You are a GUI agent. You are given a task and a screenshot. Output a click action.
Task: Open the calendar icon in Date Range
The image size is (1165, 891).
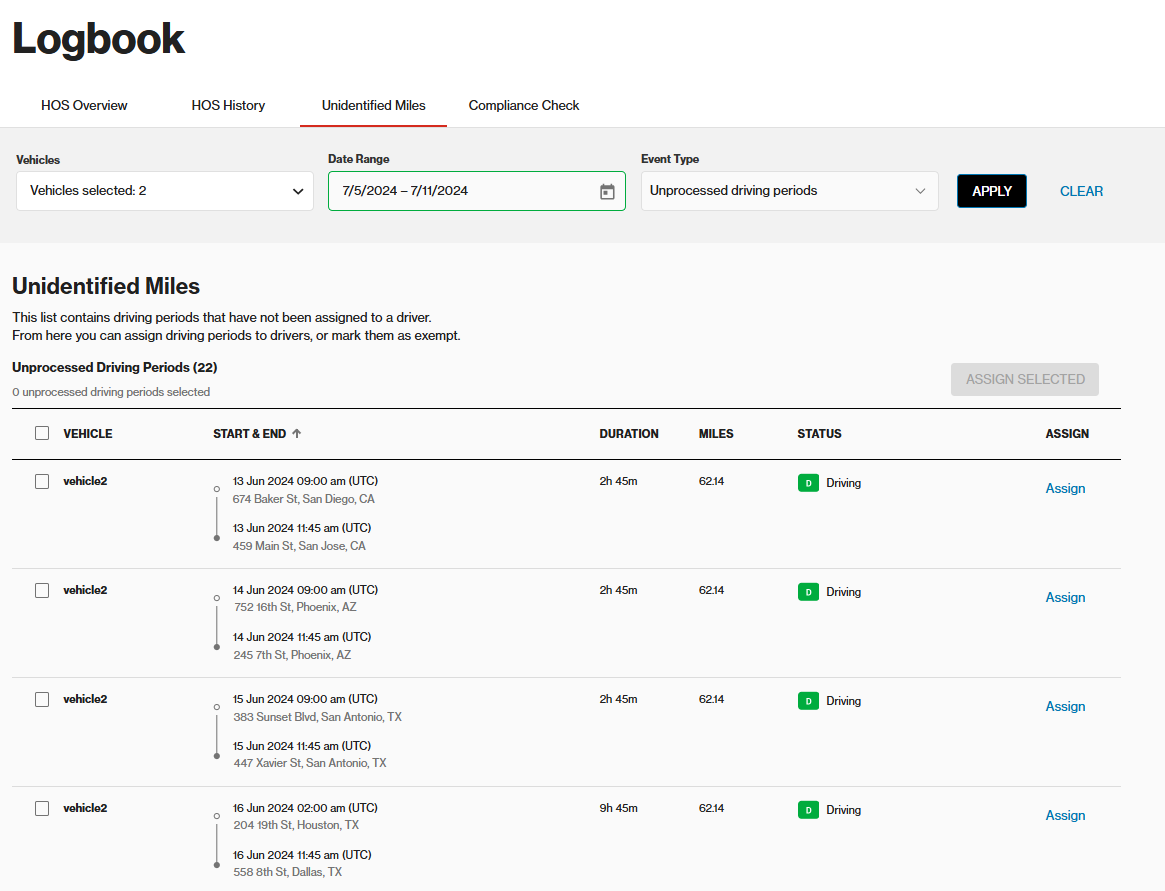pos(607,191)
